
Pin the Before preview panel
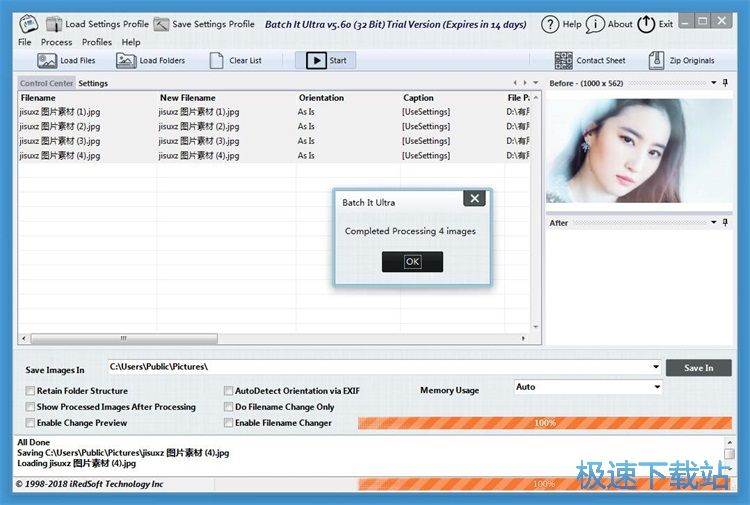tap(725, 83)
